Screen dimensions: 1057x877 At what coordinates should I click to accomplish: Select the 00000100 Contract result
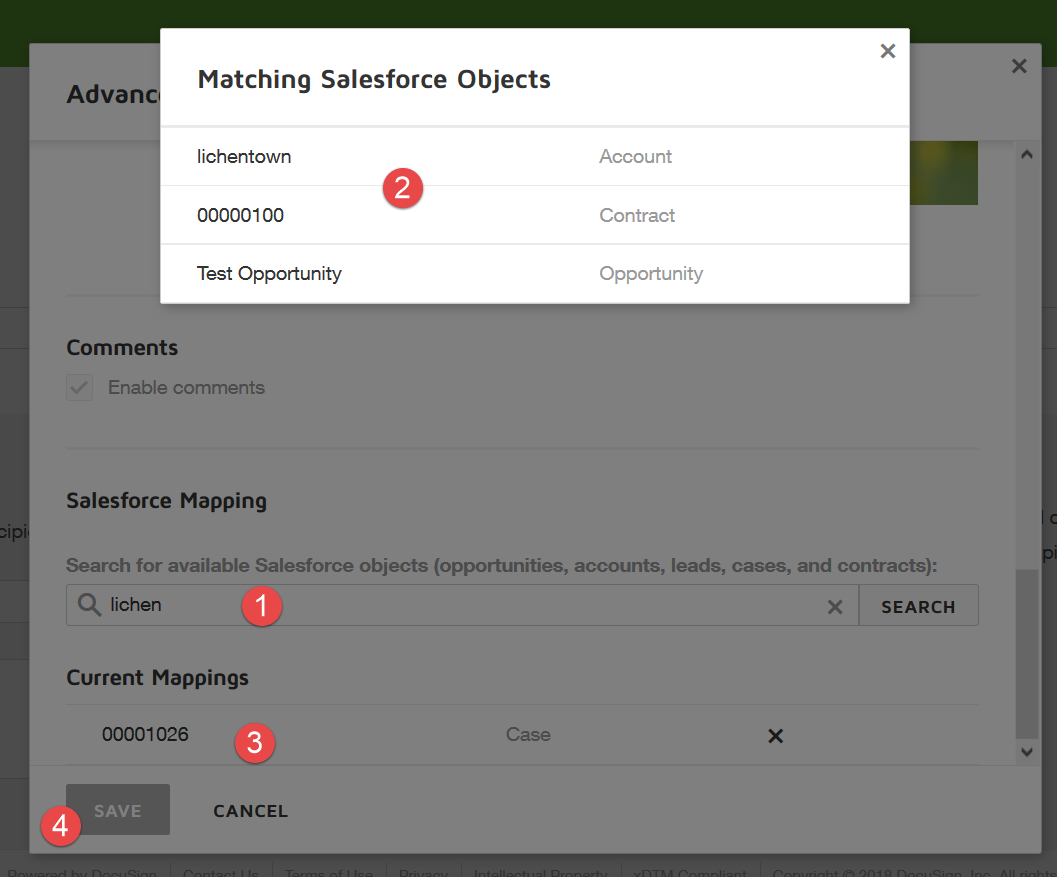pyautogui.click(x=240, y=215)
